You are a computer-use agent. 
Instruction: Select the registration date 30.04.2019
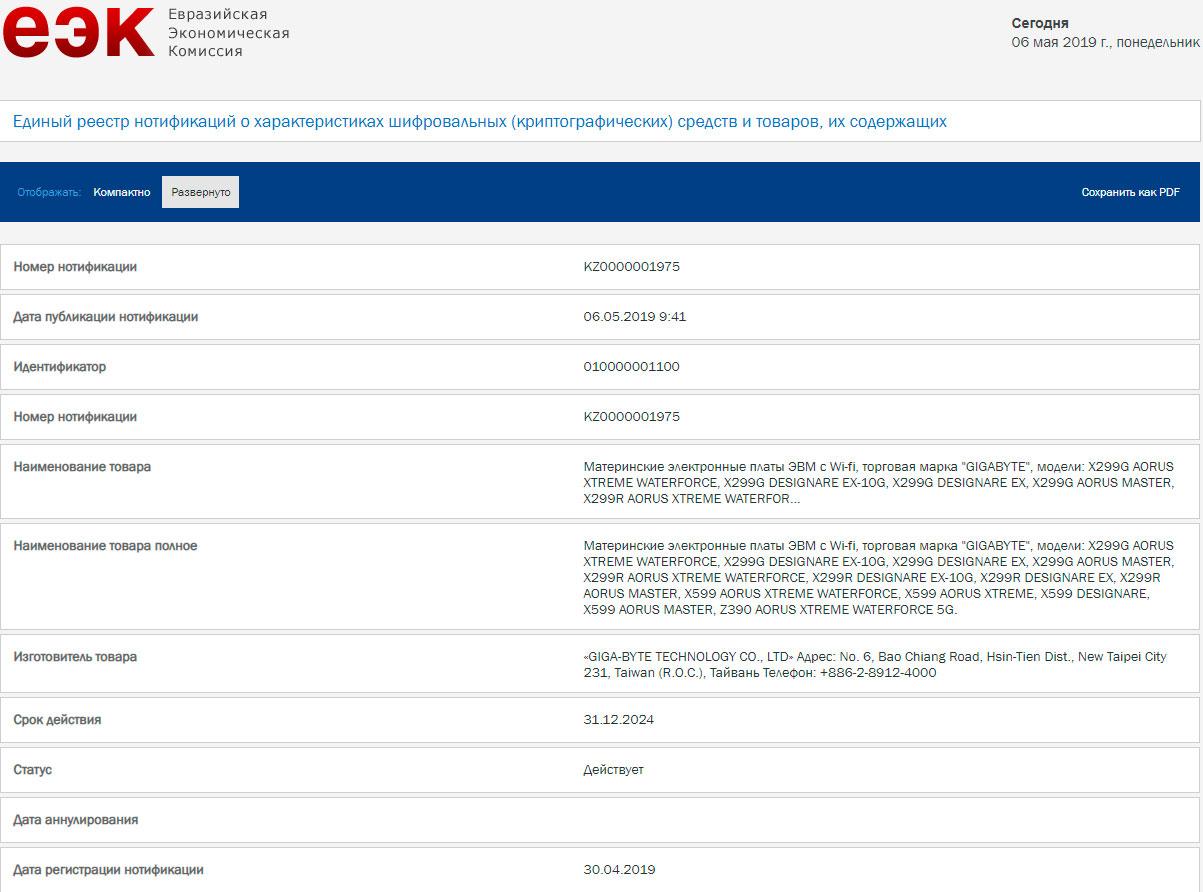(619, 870)
